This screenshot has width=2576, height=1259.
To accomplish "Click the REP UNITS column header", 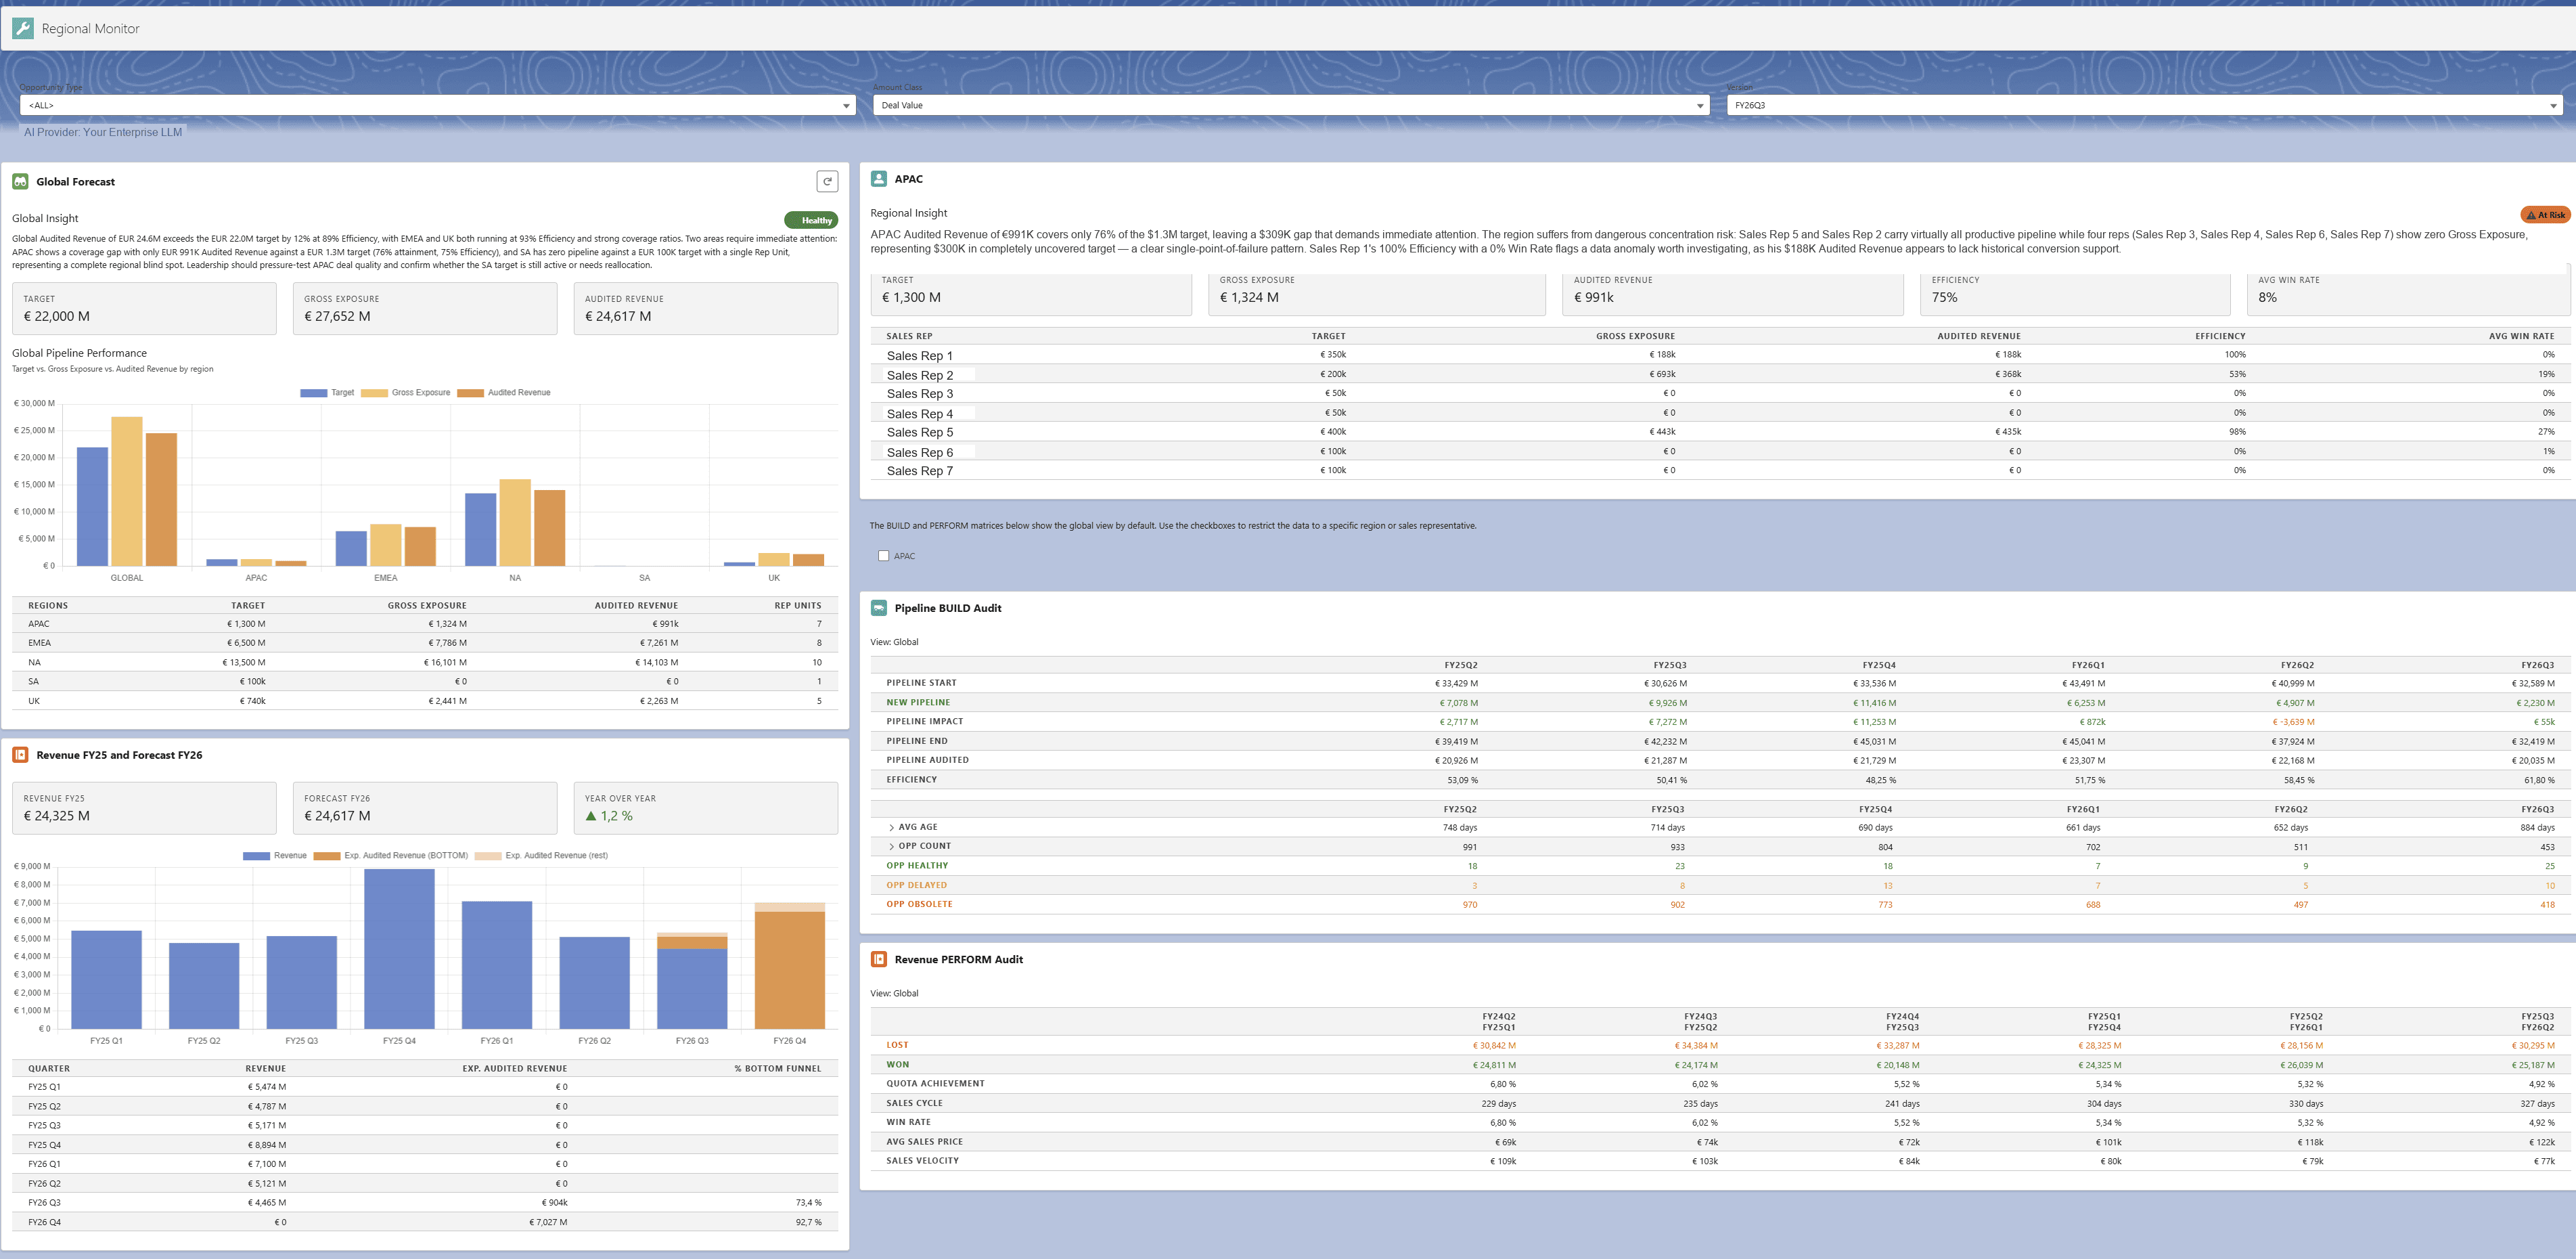I will [798, 605].
